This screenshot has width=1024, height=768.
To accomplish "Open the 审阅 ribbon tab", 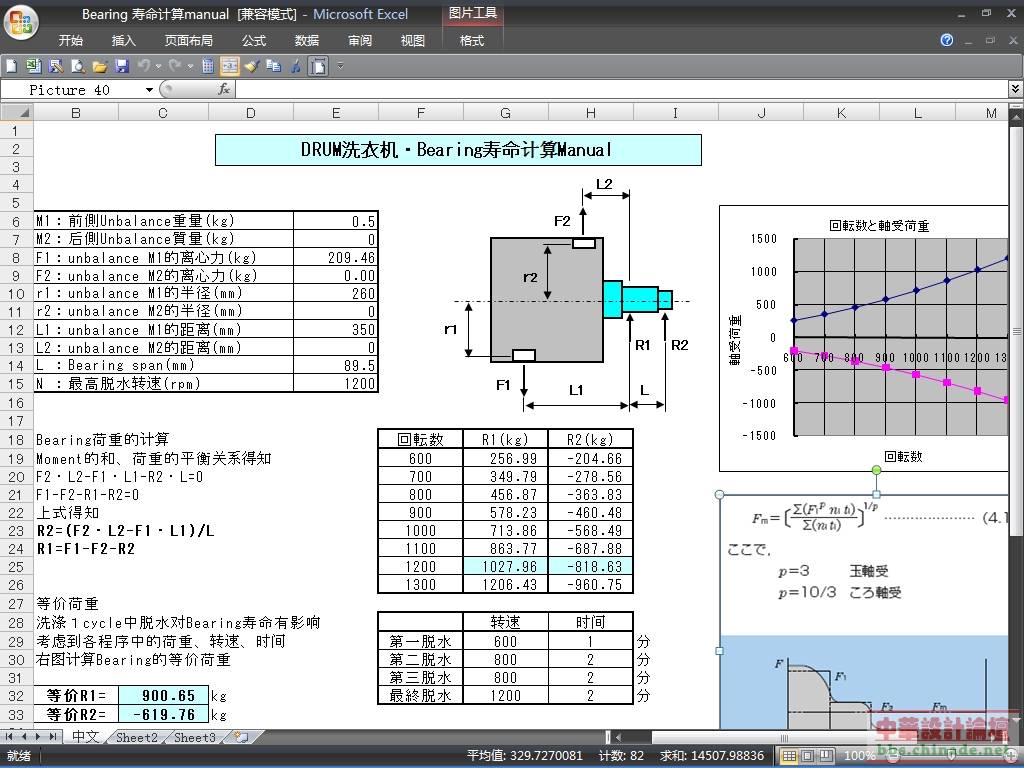I will tap(360, 40).
